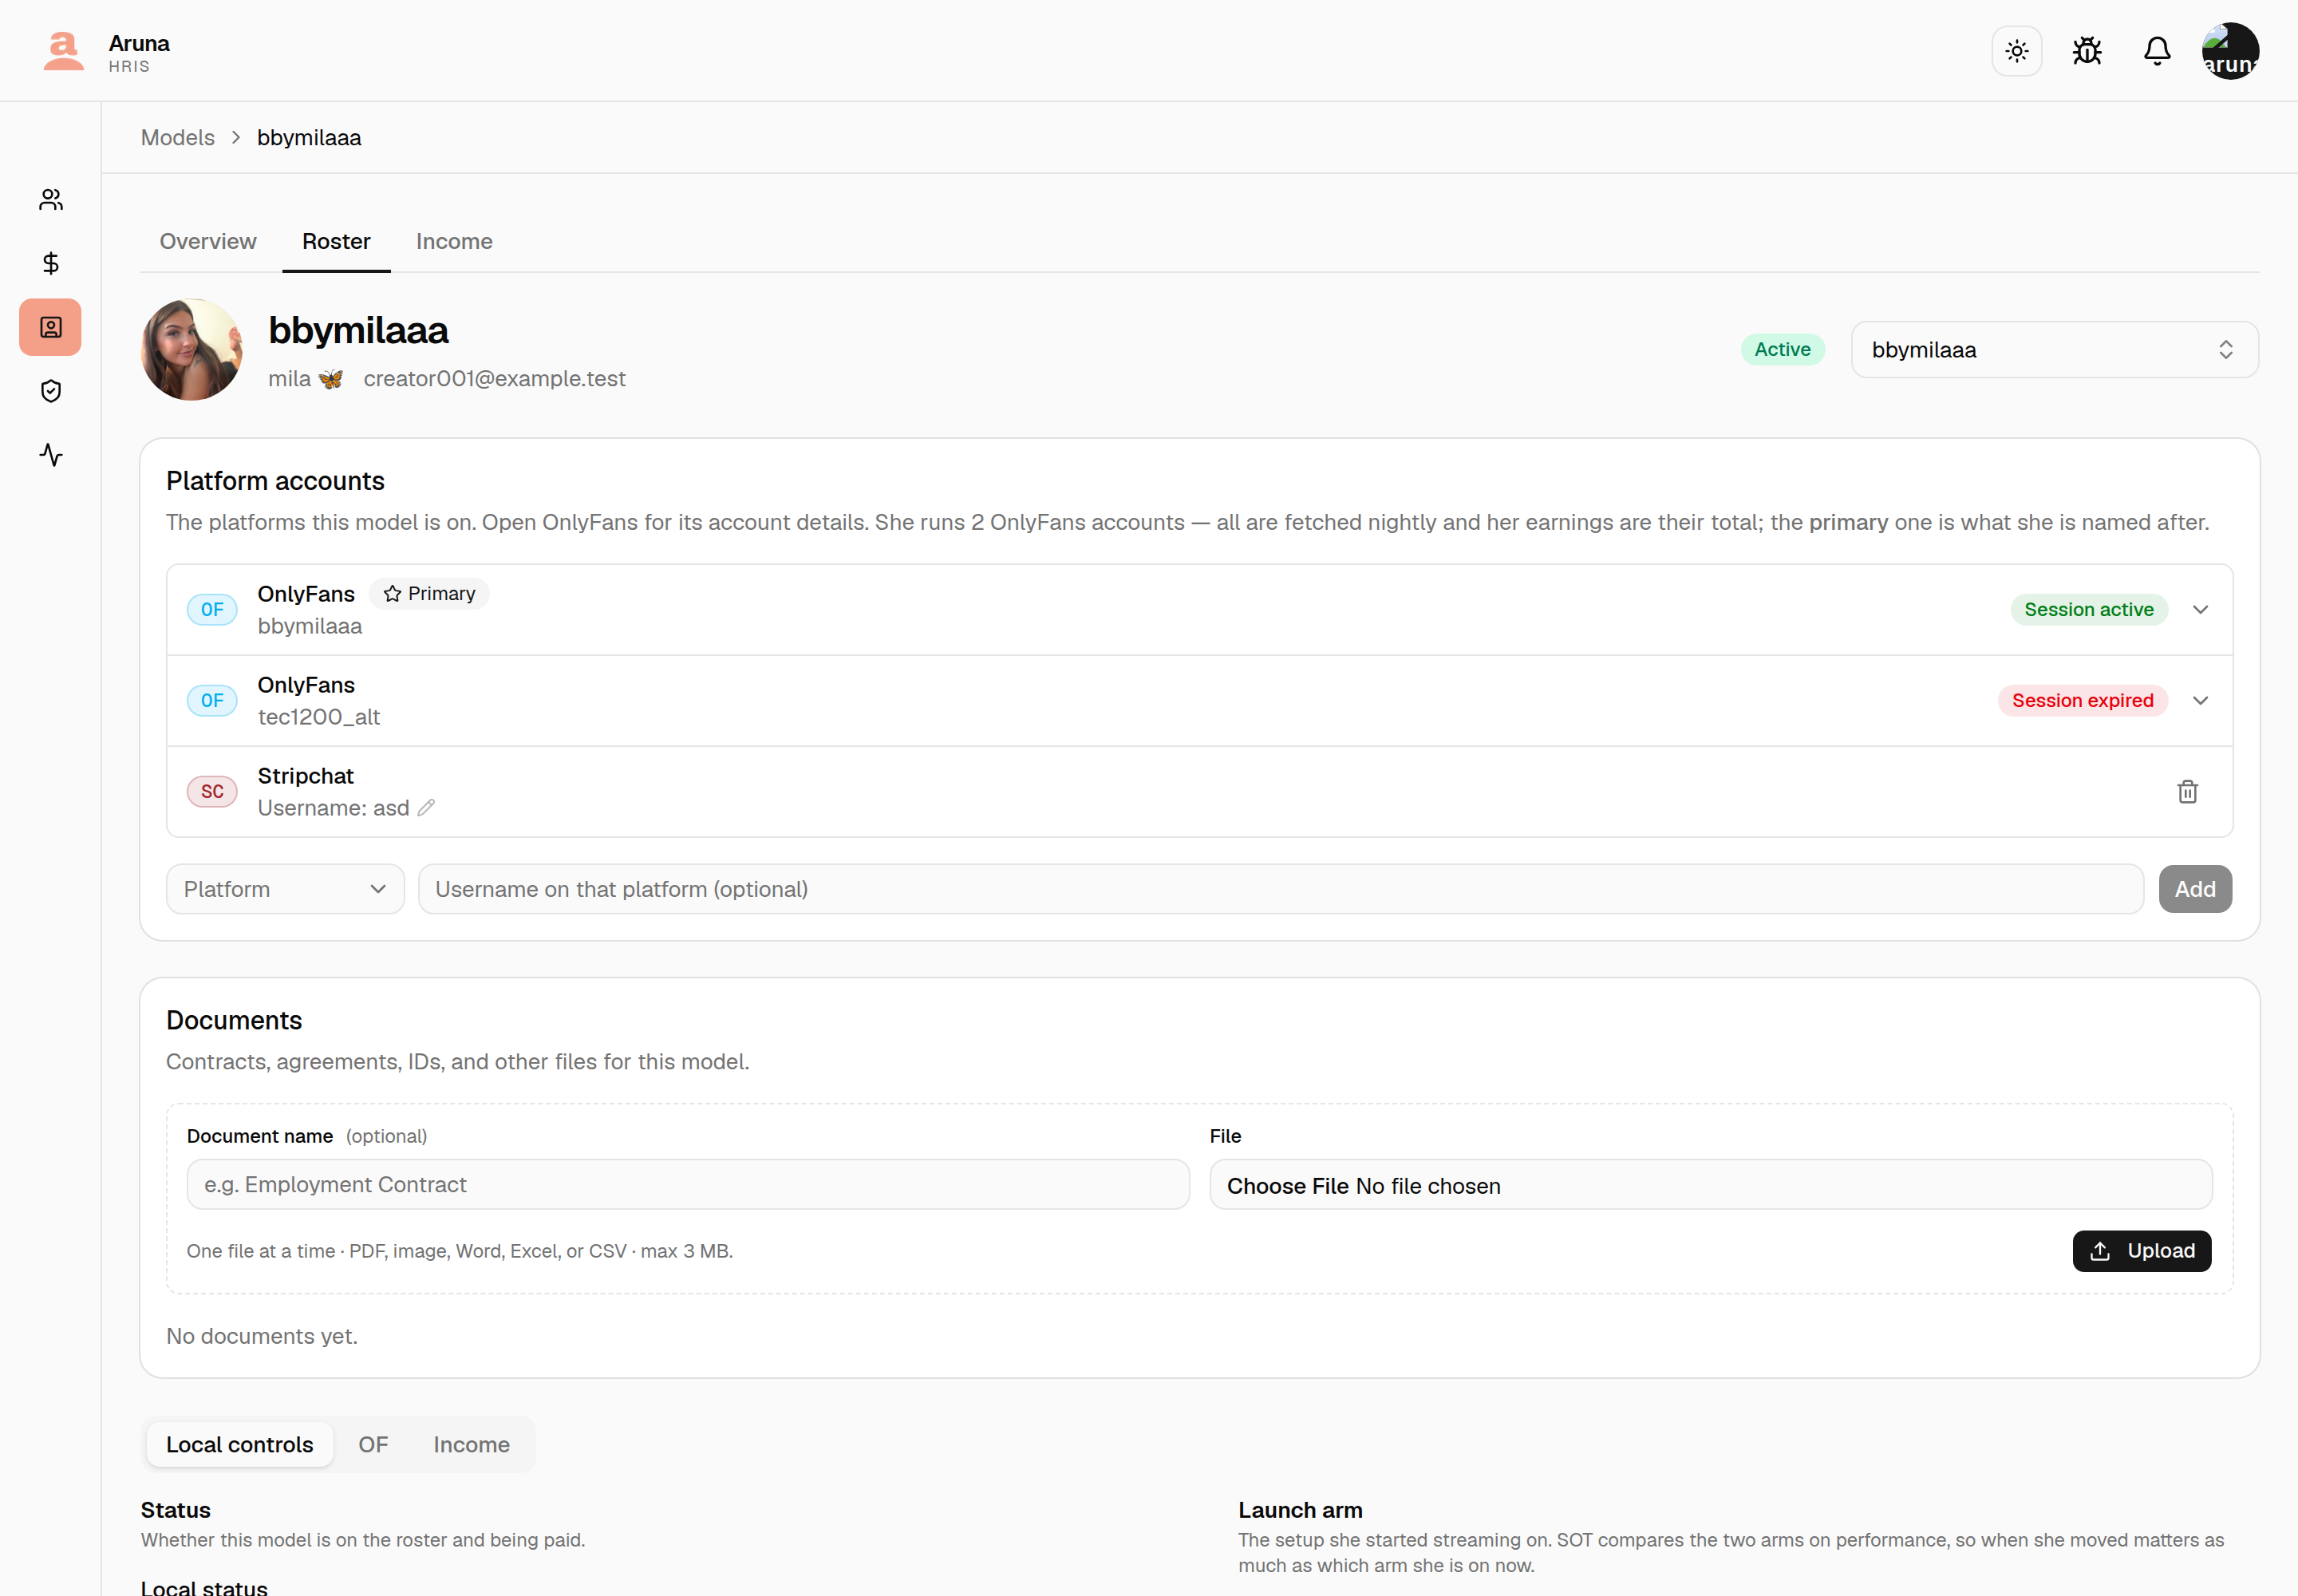
Task: Click the creator001@example.test email
Action: [x=494, y=379]
